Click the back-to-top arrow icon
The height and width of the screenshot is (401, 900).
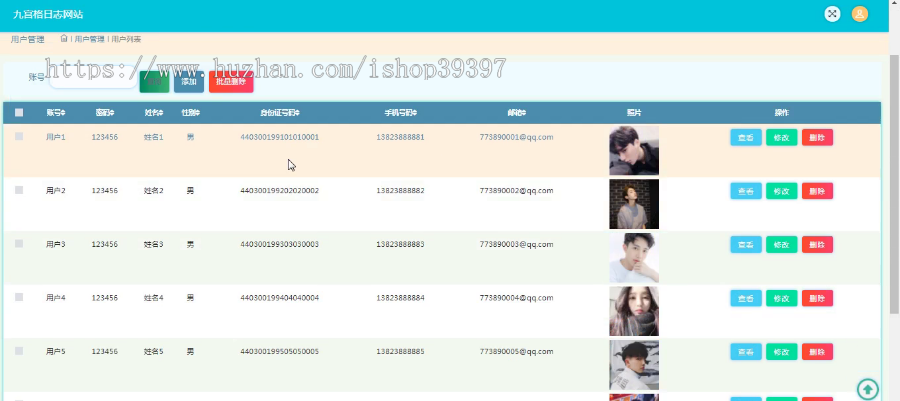coord(868,389)
